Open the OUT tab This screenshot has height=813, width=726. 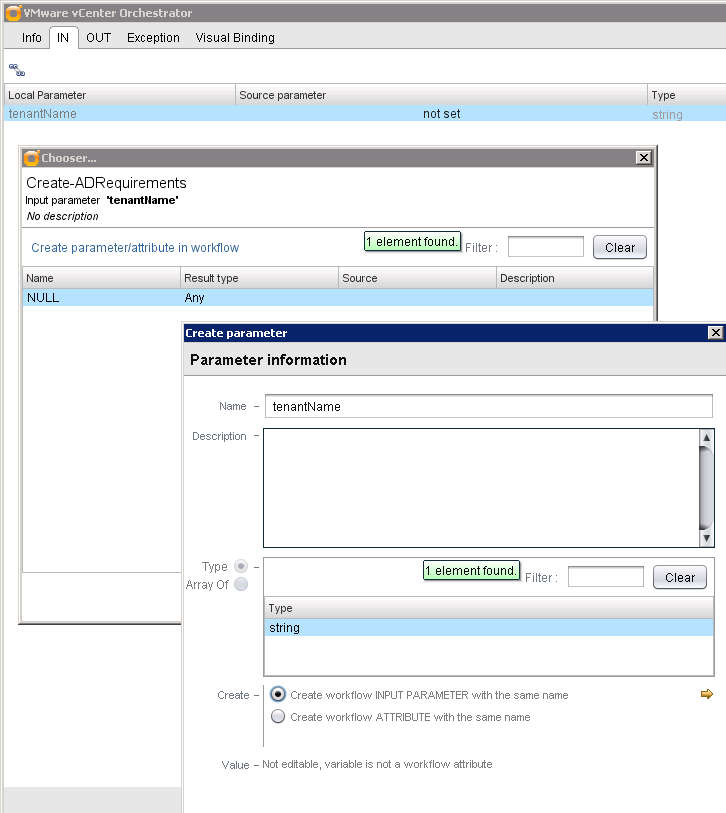click(99, 38)
